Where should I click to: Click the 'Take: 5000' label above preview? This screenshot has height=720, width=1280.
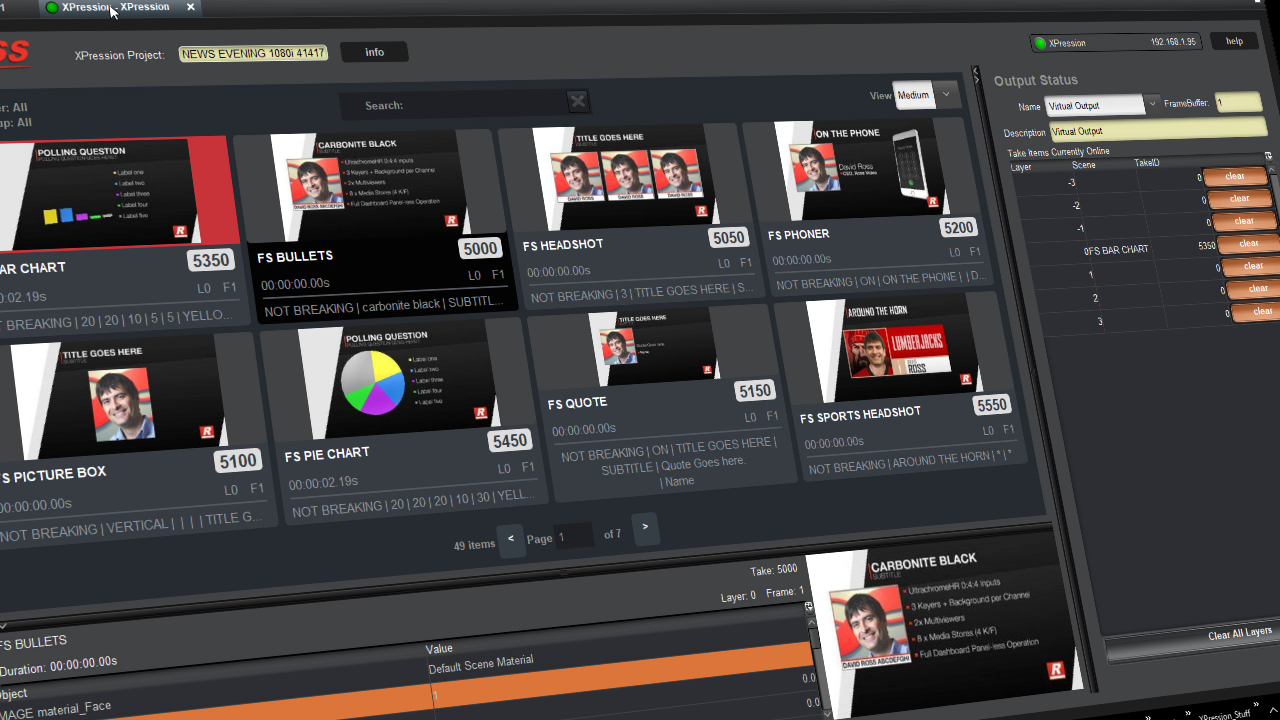pos(774,569)
